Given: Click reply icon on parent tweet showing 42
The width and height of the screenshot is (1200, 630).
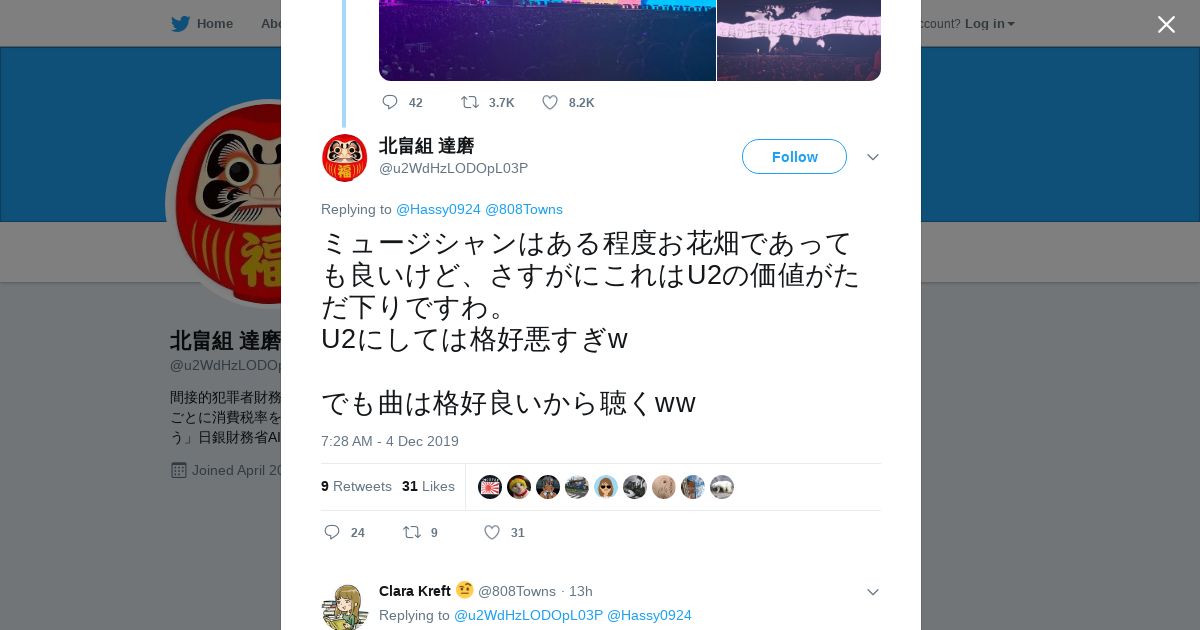Looking at the screenshot, I should (x=390, y=102).
